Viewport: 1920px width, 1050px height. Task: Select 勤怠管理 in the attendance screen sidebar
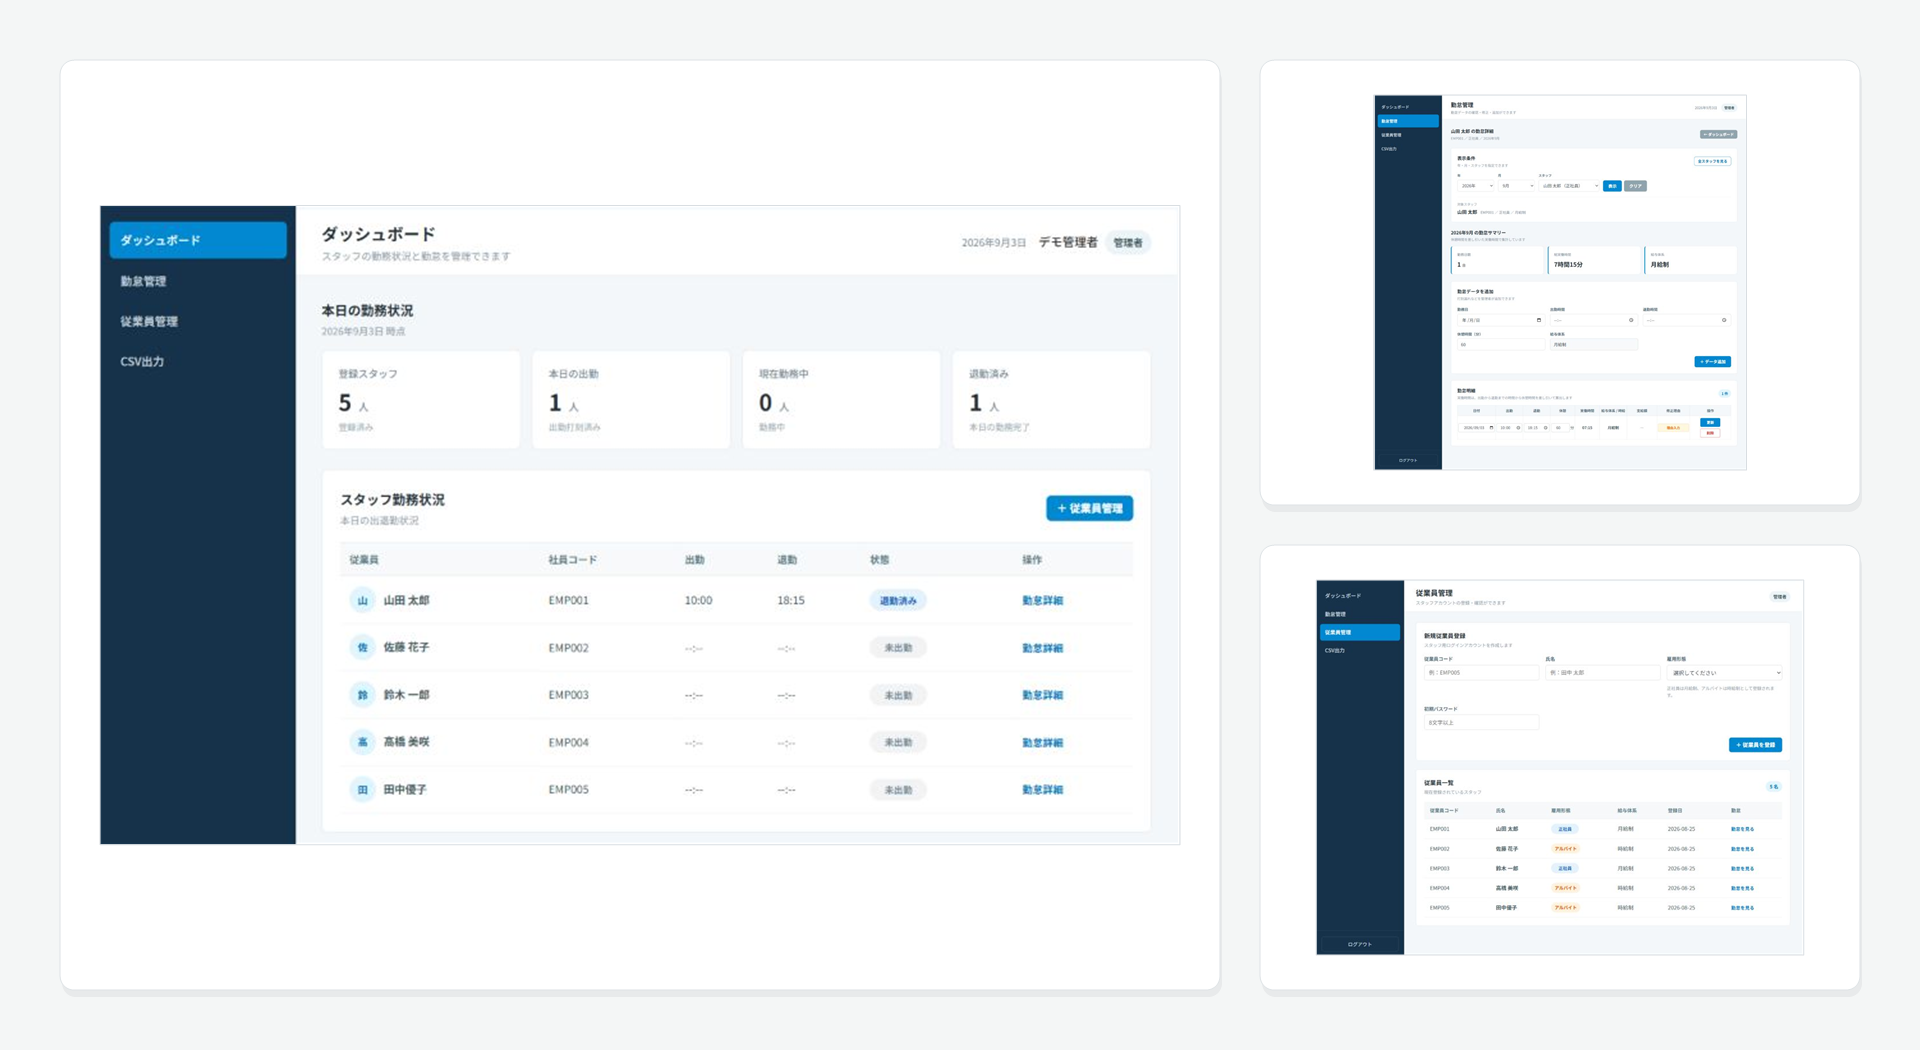tap(1408, 121)
